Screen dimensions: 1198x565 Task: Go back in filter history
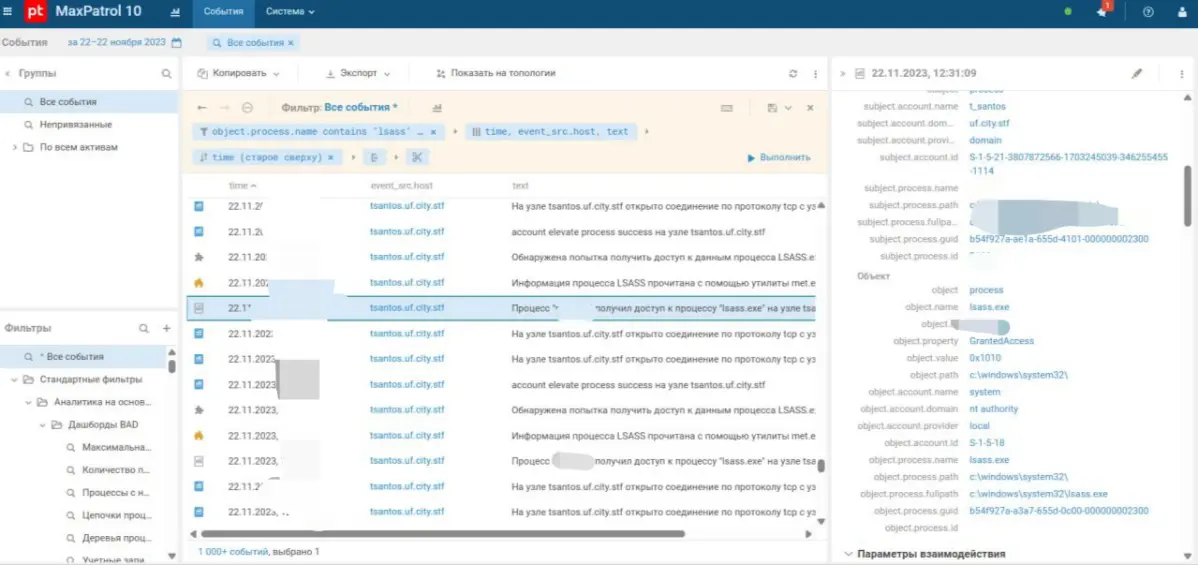click(202, 108)
